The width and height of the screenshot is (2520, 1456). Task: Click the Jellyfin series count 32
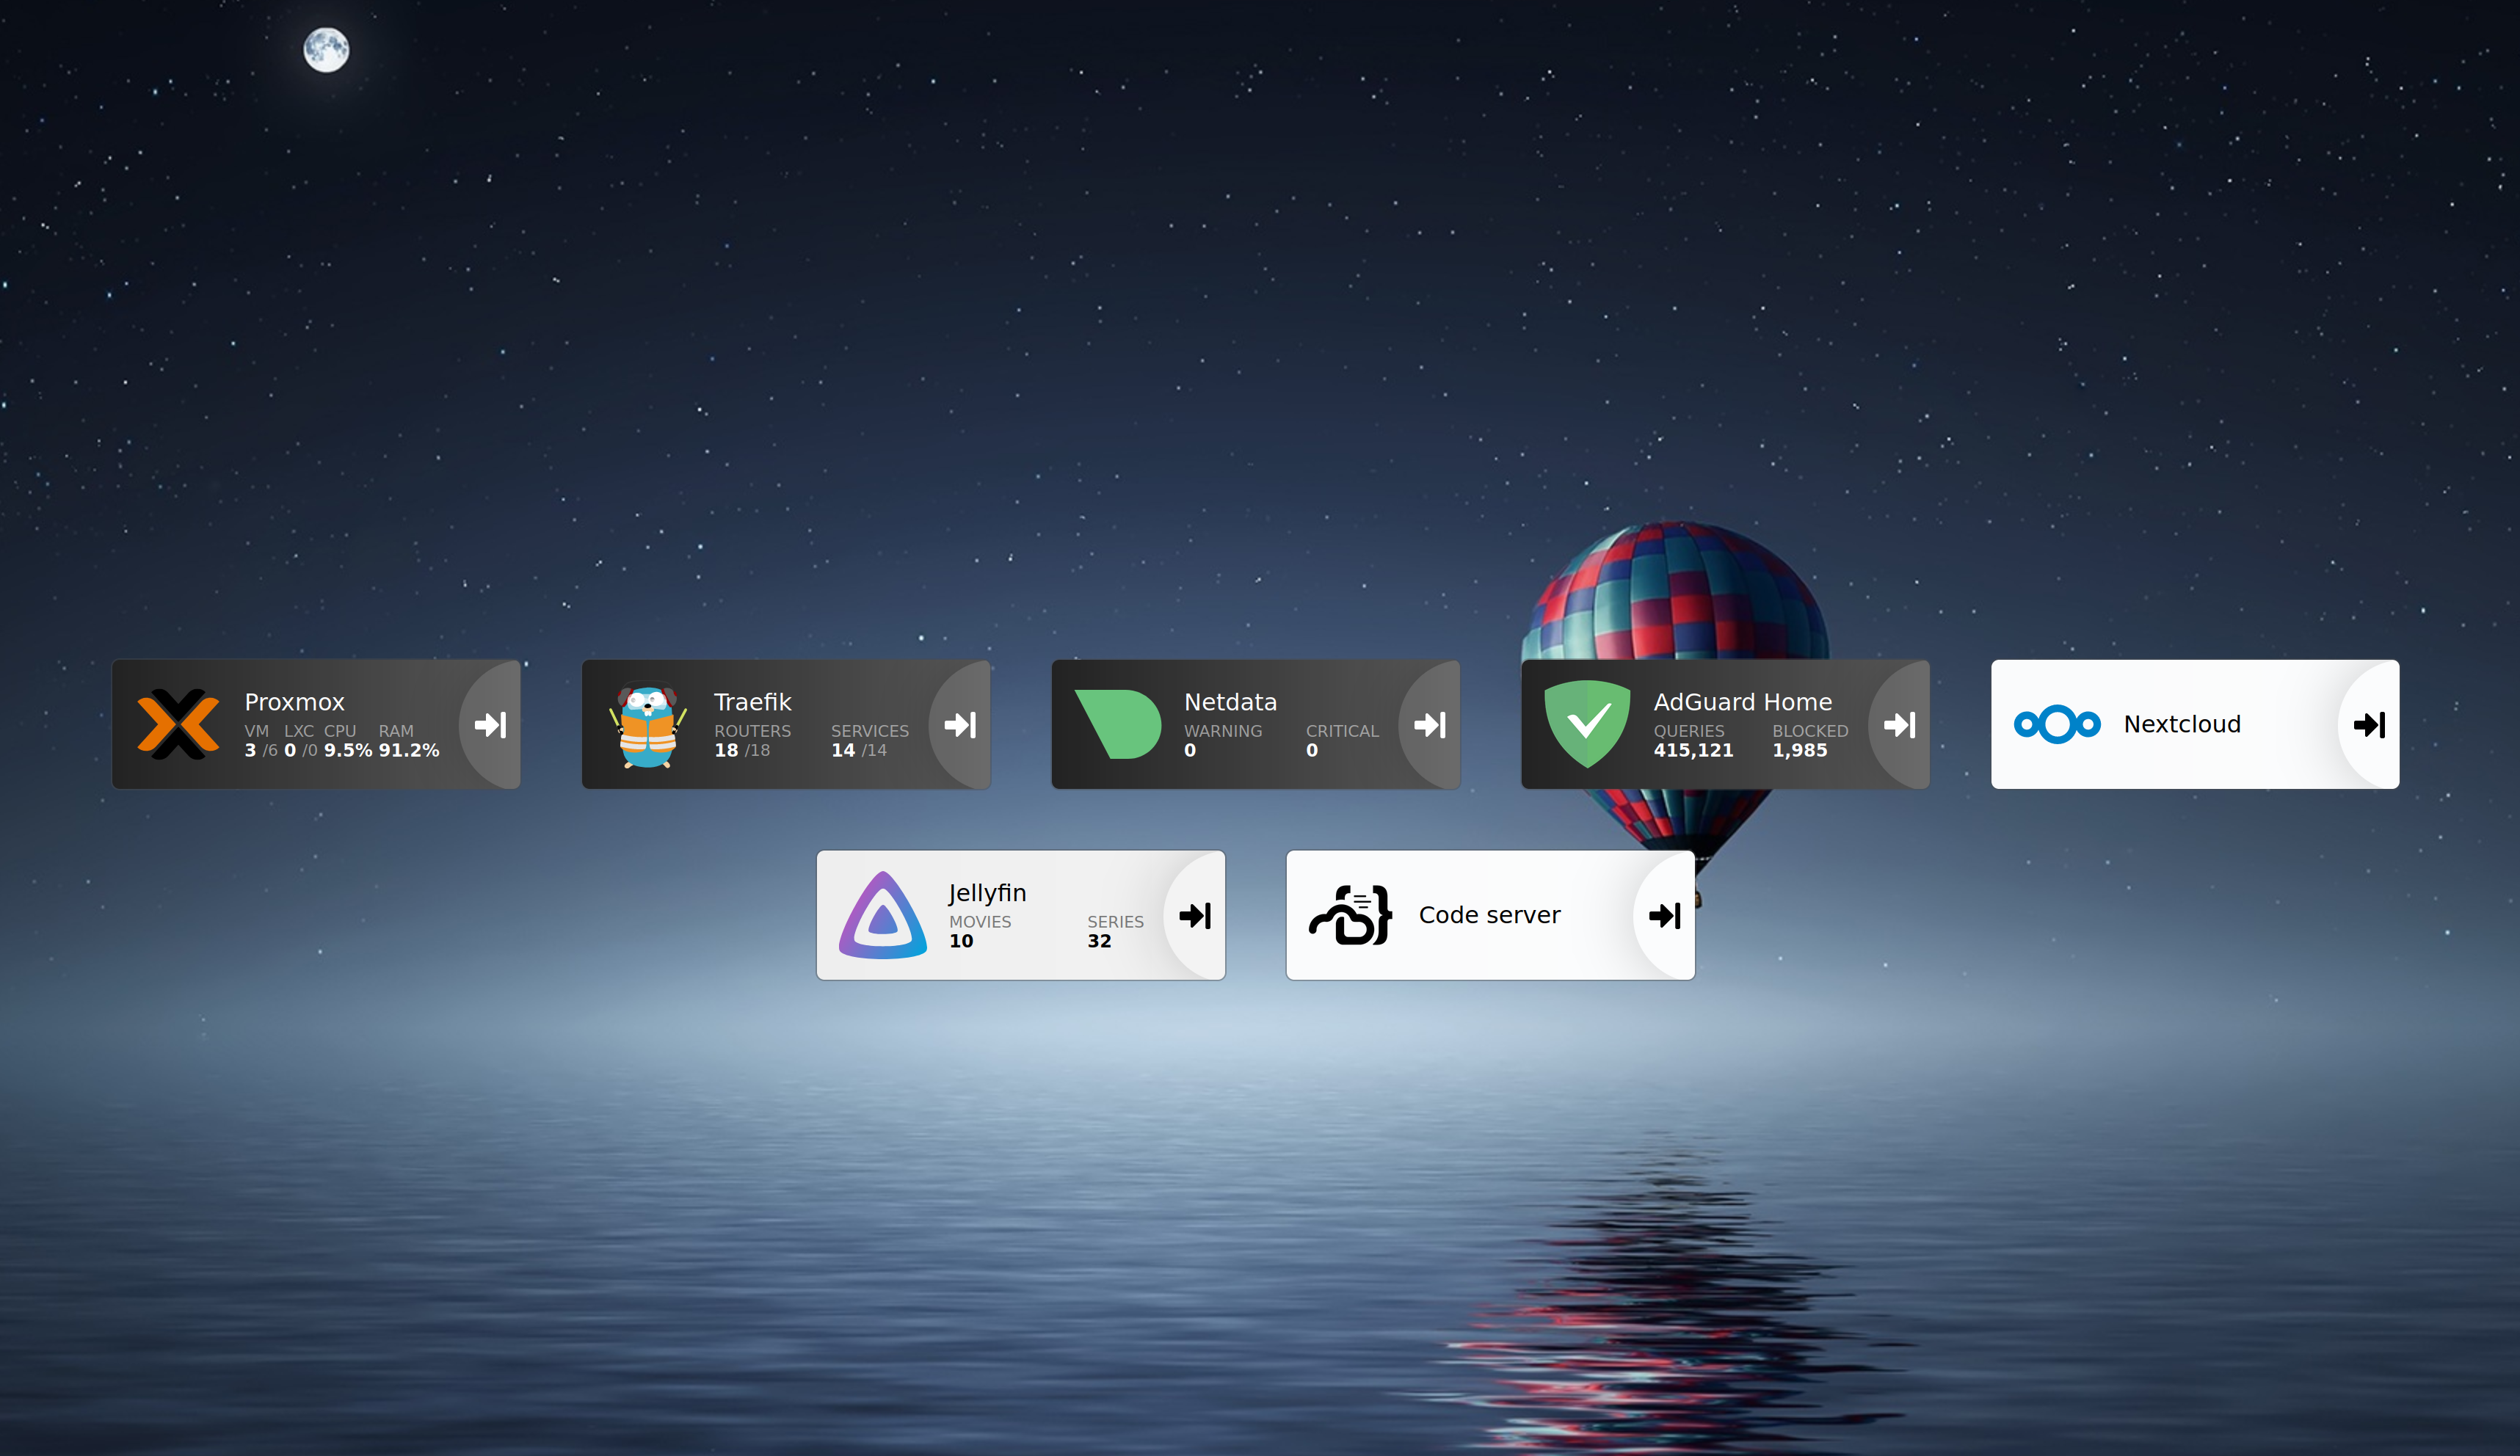(1099, 941)
